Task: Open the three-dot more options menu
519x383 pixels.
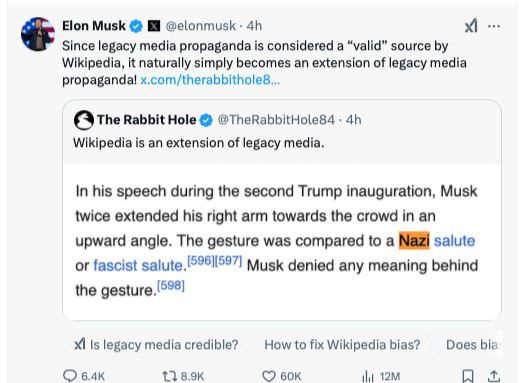Action: (494, 26)
